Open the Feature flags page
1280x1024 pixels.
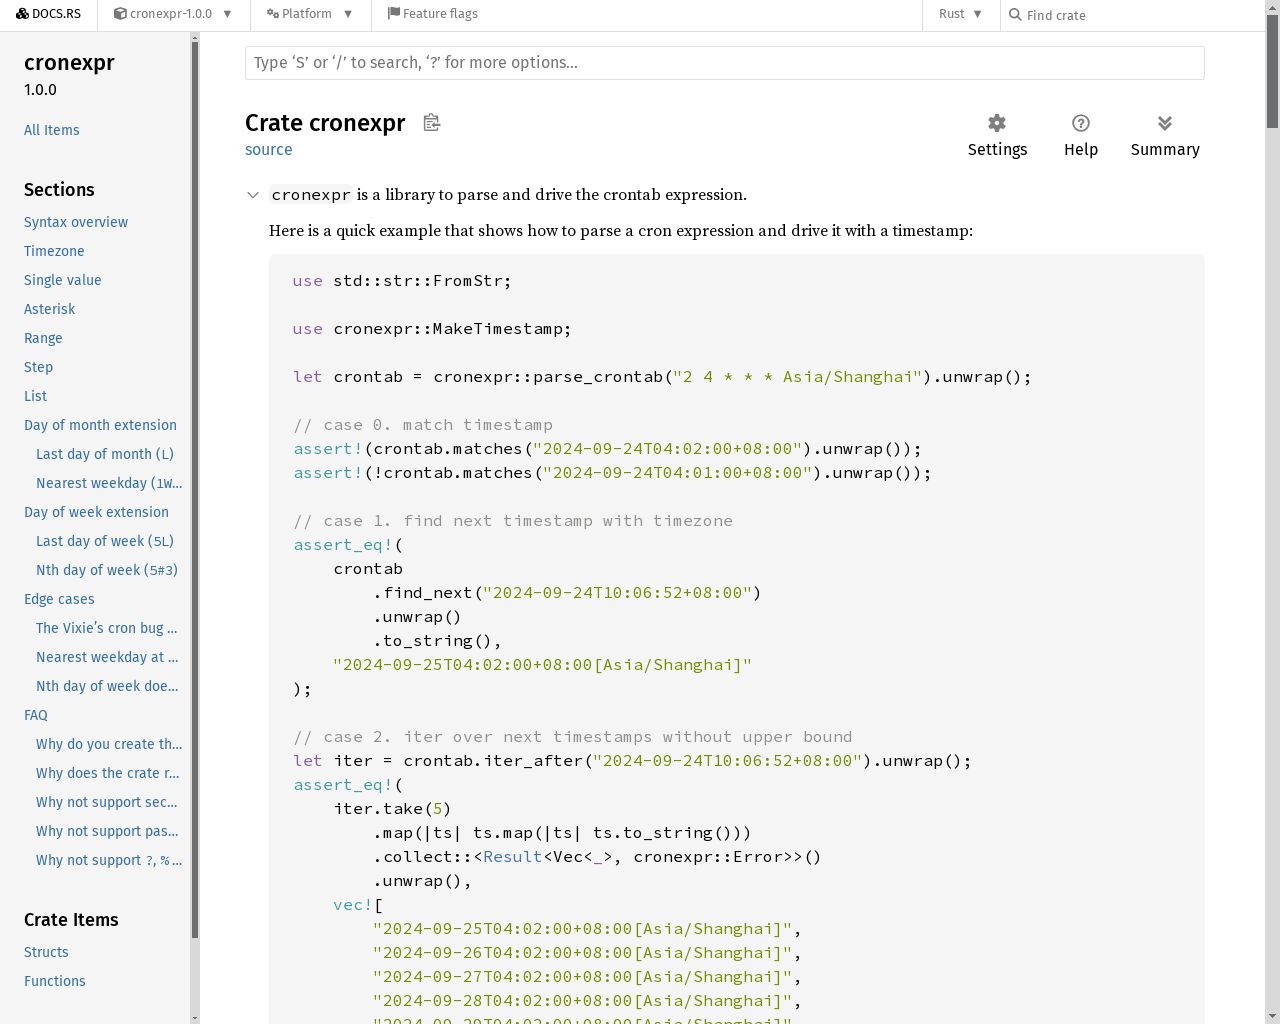coord(432,14)
